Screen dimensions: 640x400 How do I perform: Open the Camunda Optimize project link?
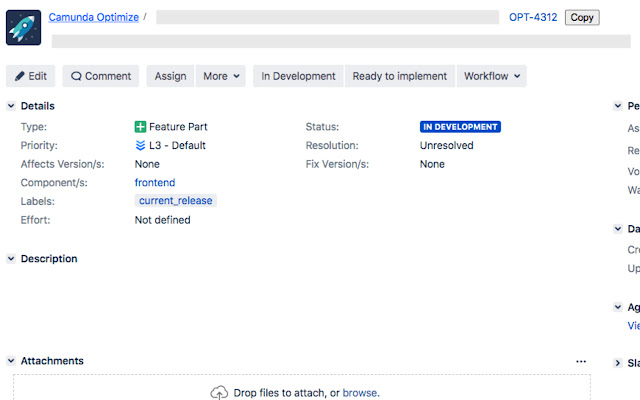coord(93,17)
